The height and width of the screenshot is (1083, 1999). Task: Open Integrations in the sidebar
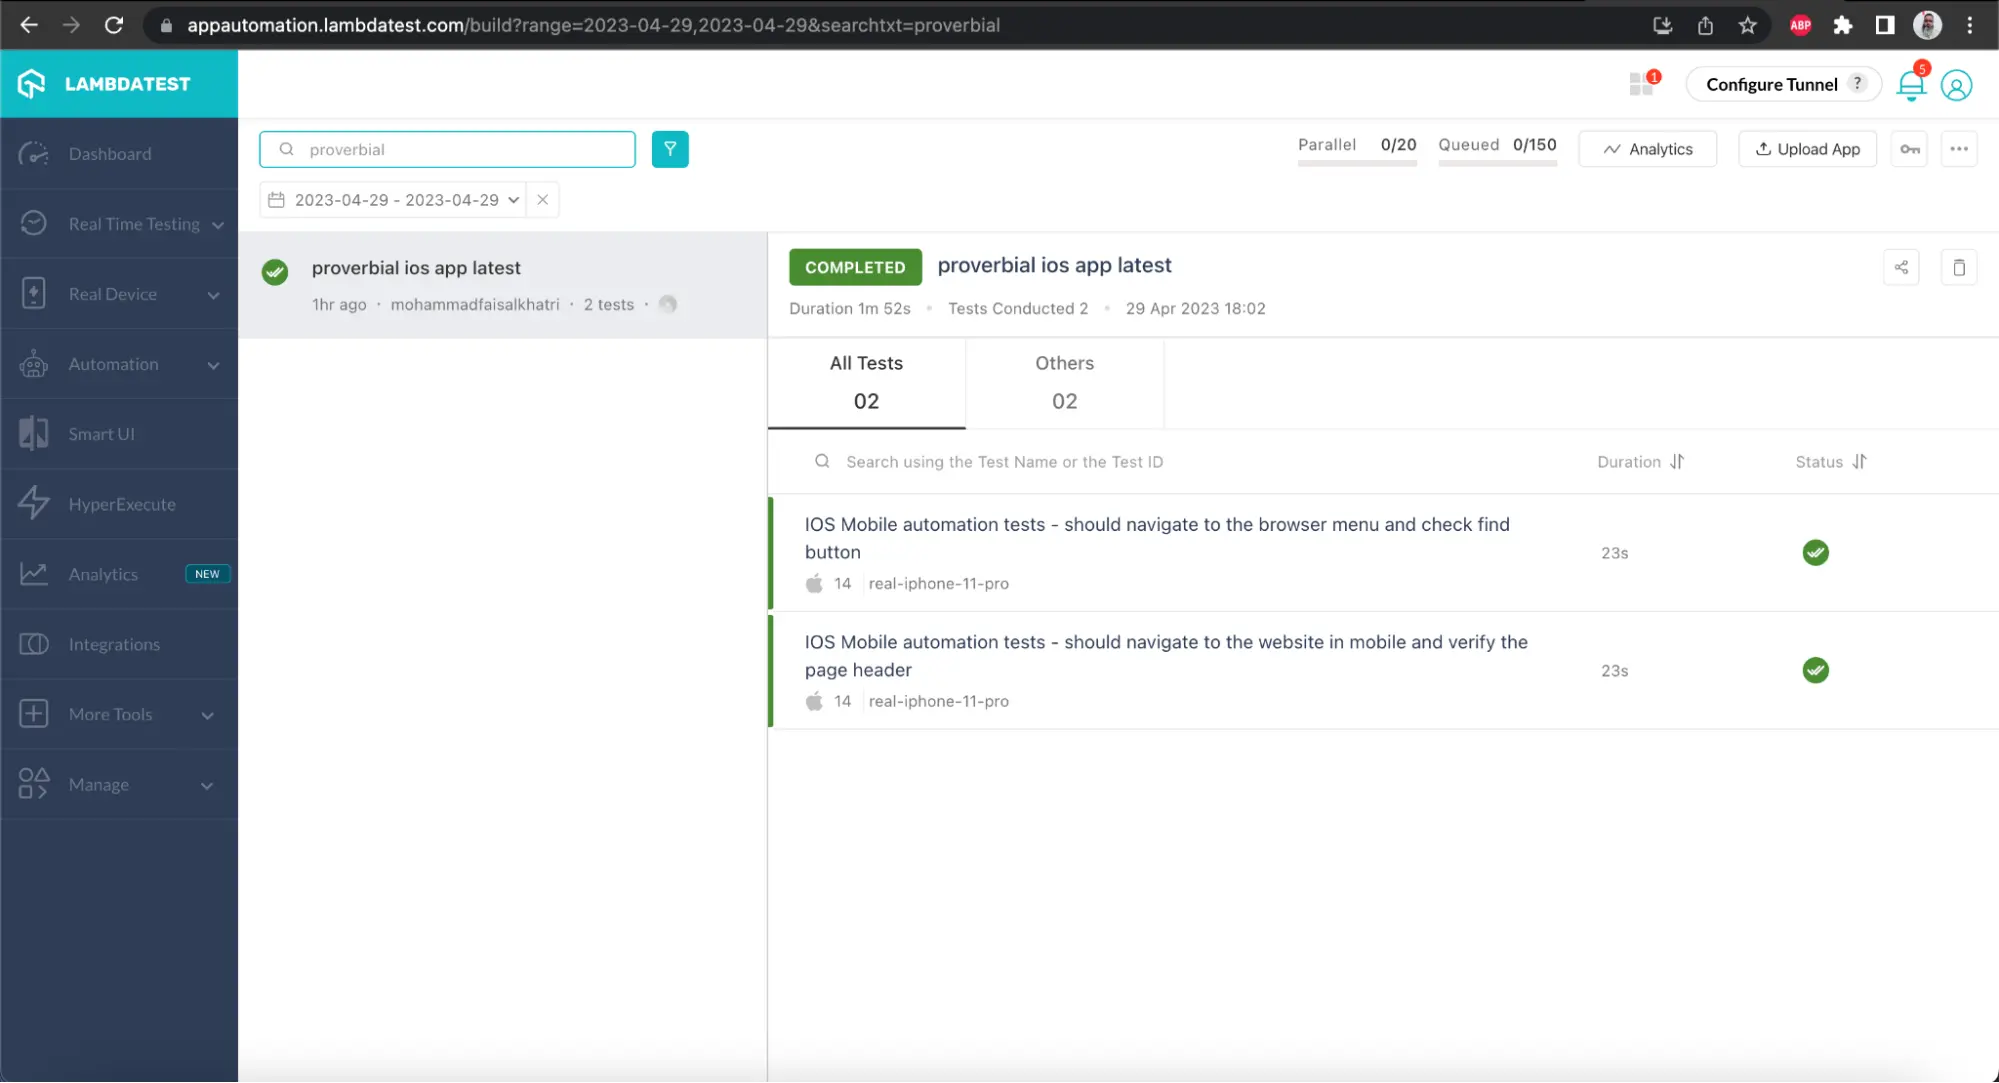click(114, 644)
